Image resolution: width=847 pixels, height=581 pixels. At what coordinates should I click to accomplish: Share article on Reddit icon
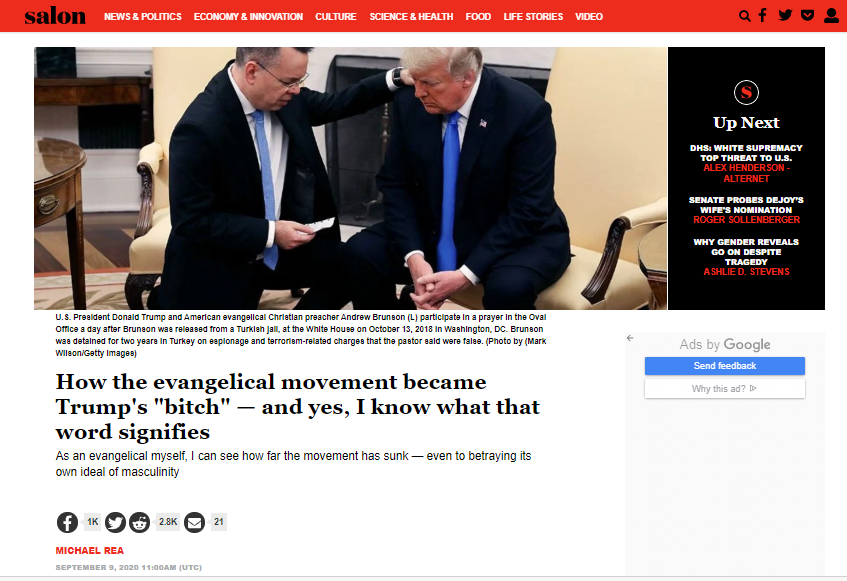tap(139, 522)
